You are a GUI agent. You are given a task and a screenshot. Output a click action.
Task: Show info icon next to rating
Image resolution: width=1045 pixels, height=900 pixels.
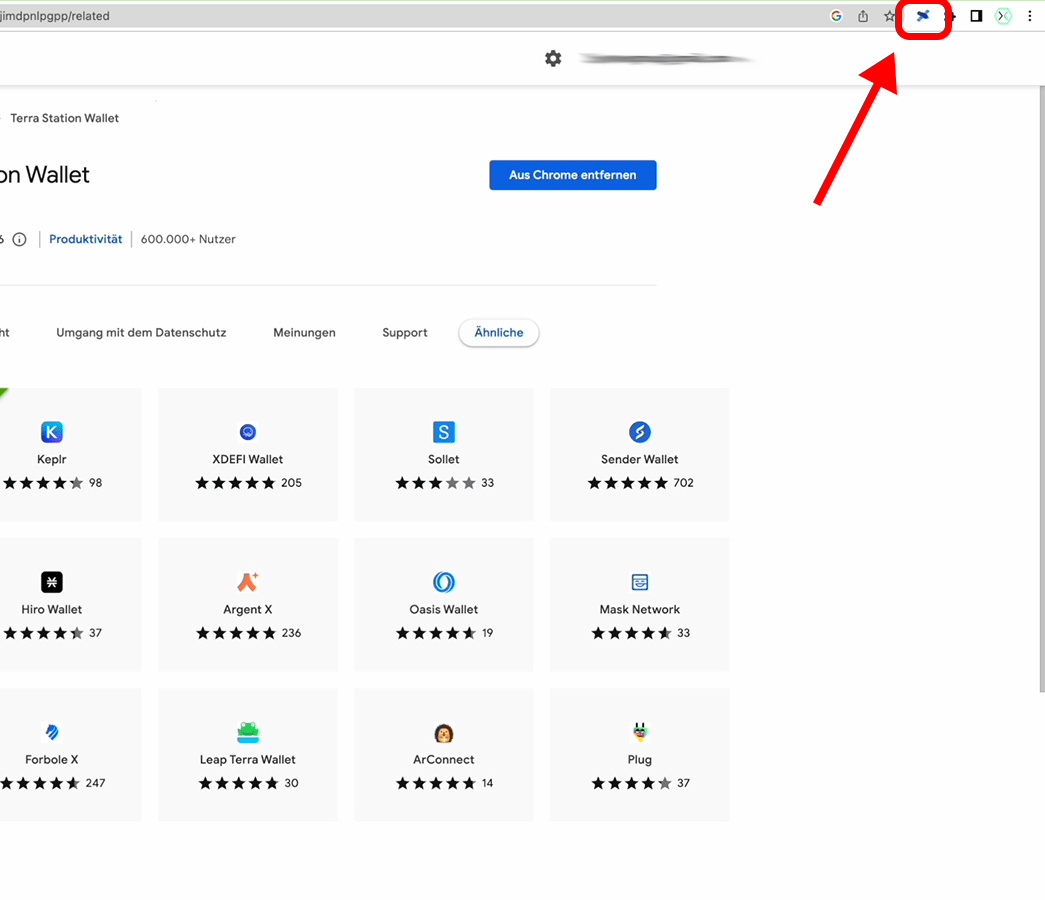20,239
